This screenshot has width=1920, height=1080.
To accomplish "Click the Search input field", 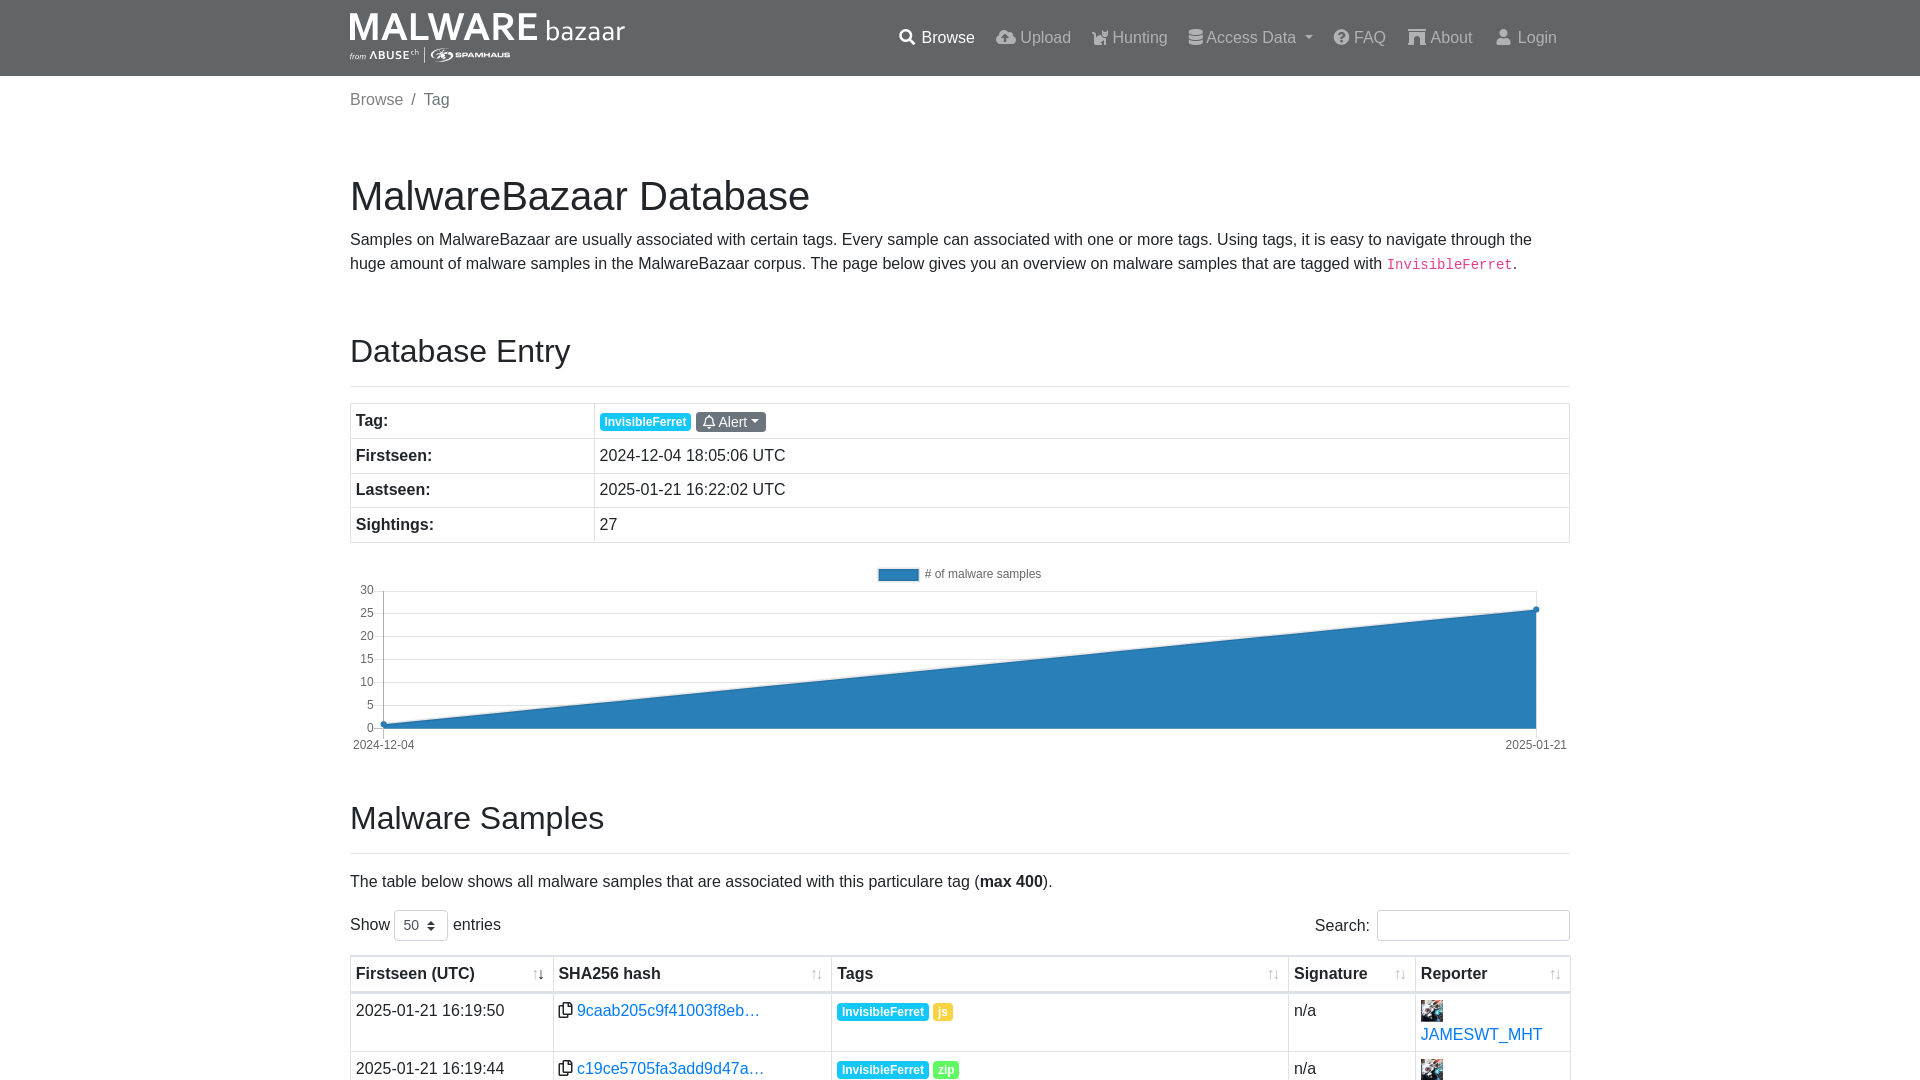I will [1473, 926].
